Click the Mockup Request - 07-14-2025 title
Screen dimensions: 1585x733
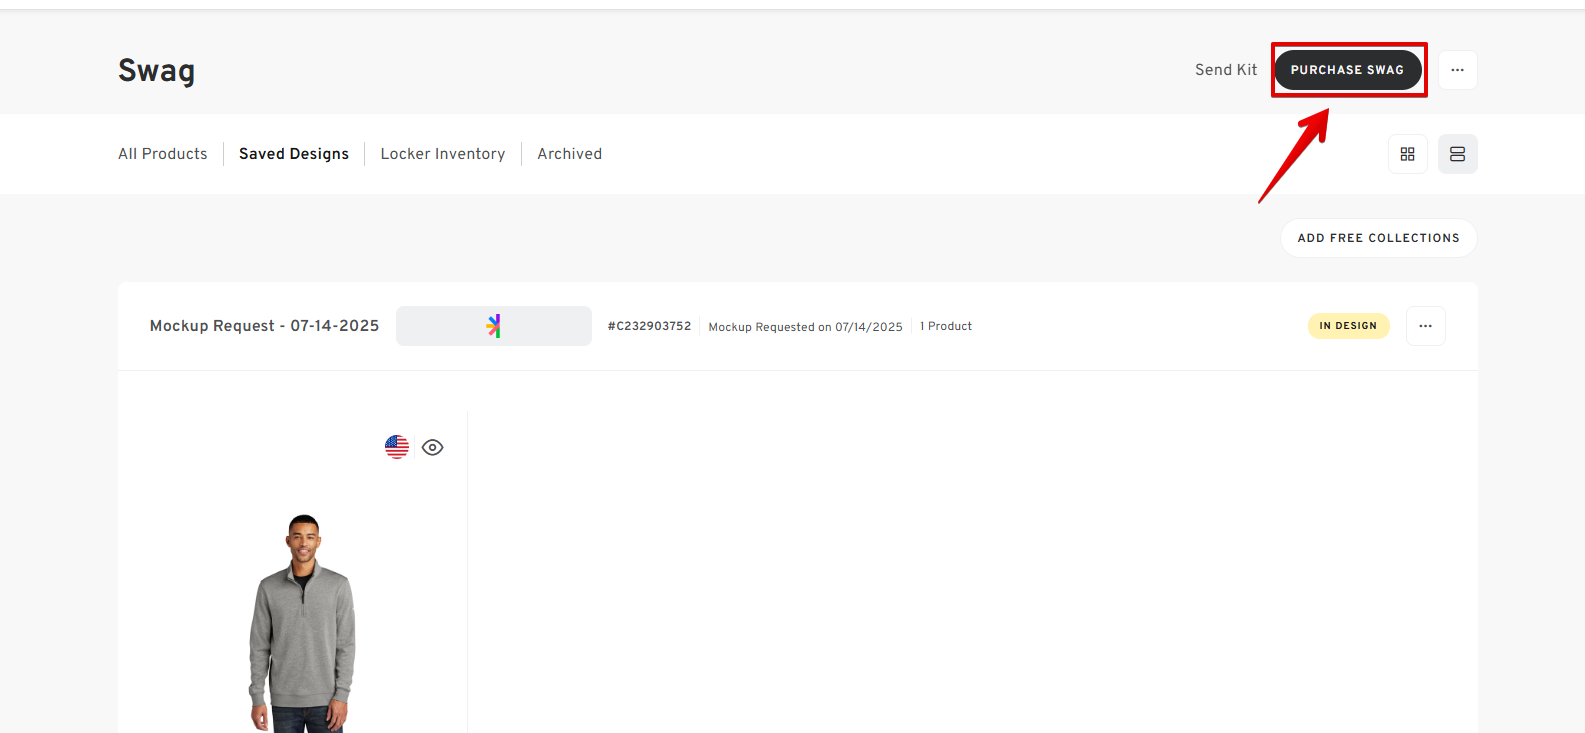point(264,326)
